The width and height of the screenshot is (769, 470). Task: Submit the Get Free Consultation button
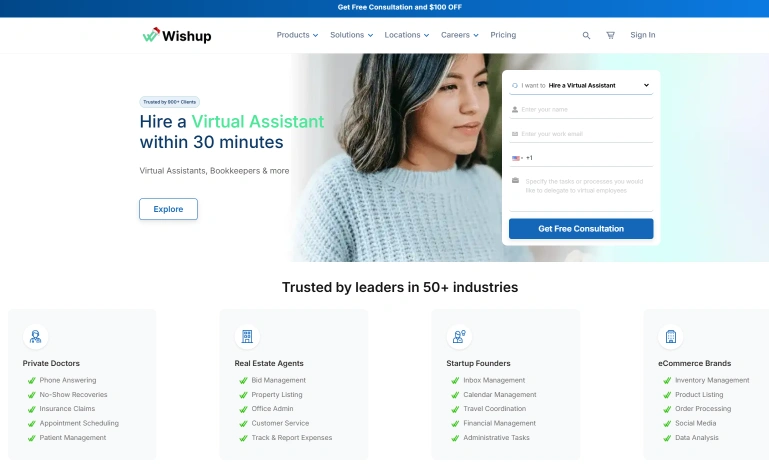pyautogui.click(x=581, y=229)
